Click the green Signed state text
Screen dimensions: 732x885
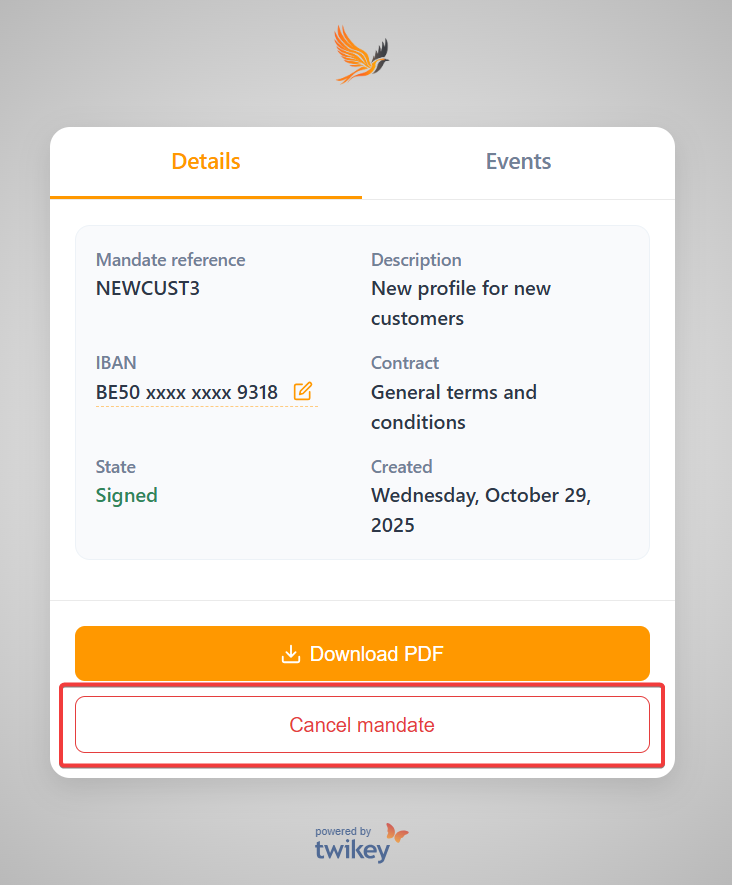(127, 495)
